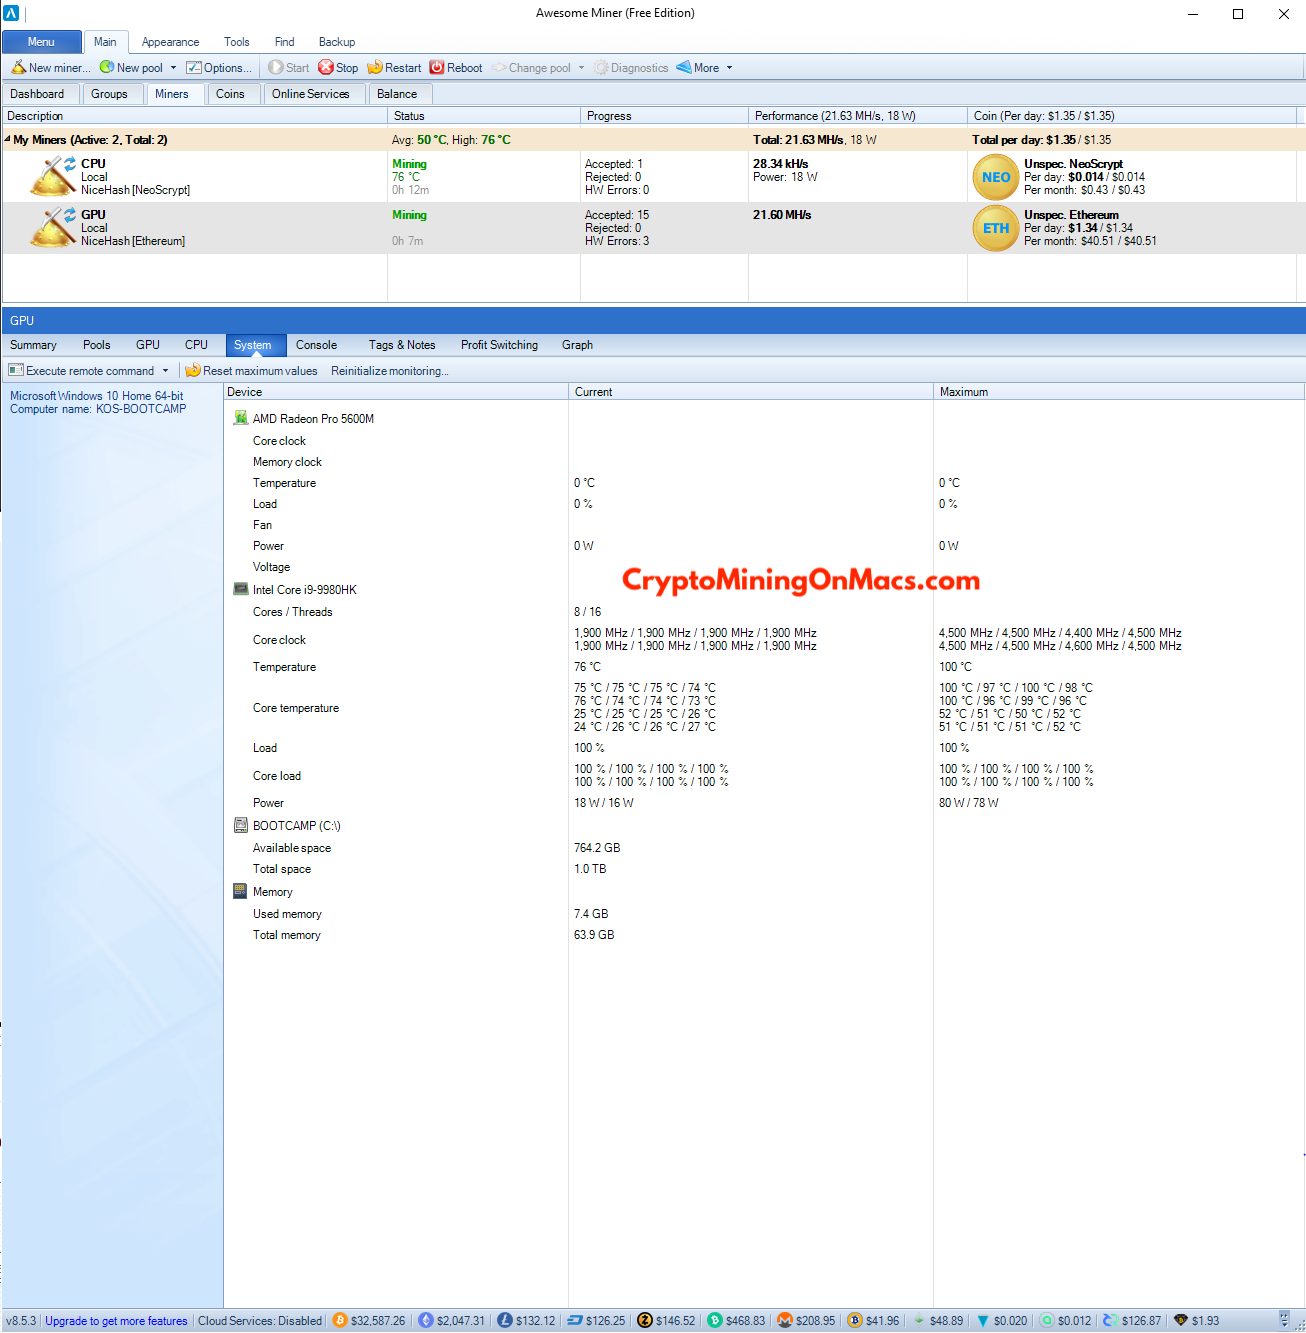Click the Restart miner icon

click(x=375, y=68)
